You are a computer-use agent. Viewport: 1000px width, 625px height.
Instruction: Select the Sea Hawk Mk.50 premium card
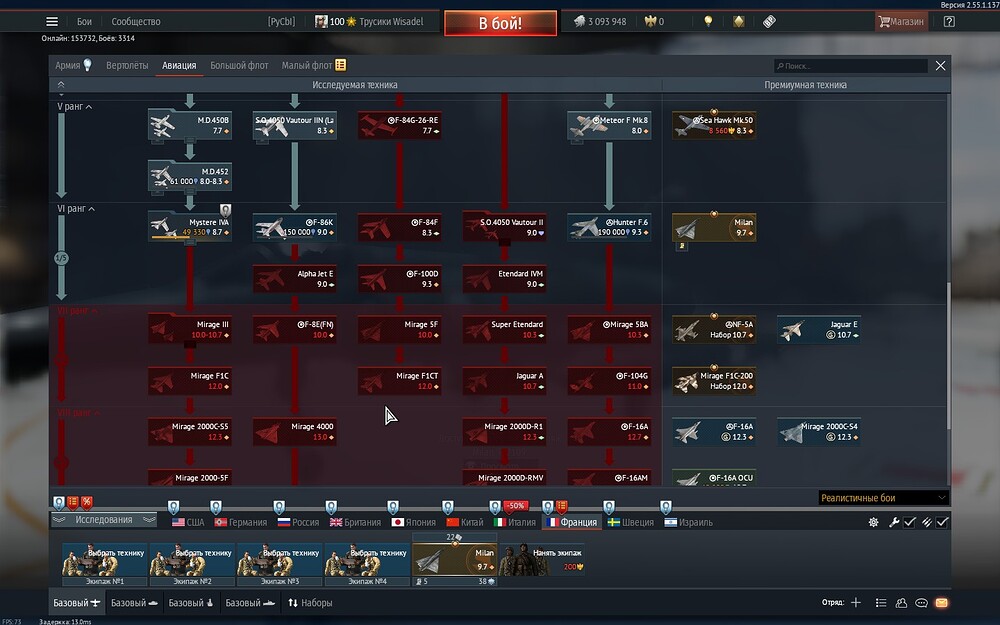click(714, 125)
